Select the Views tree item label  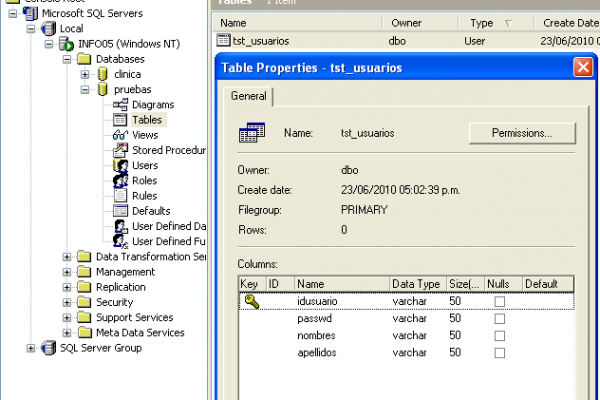click(145, 135)
